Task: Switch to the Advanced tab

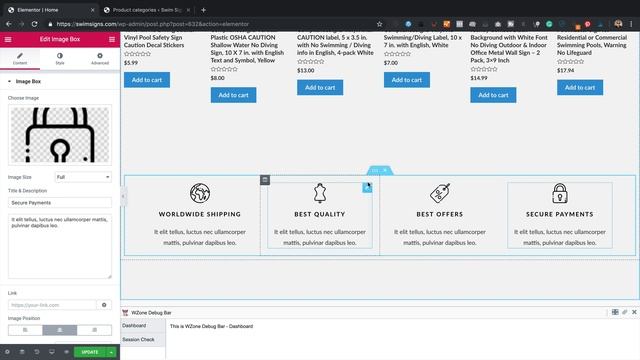Action: pos(100,58)
